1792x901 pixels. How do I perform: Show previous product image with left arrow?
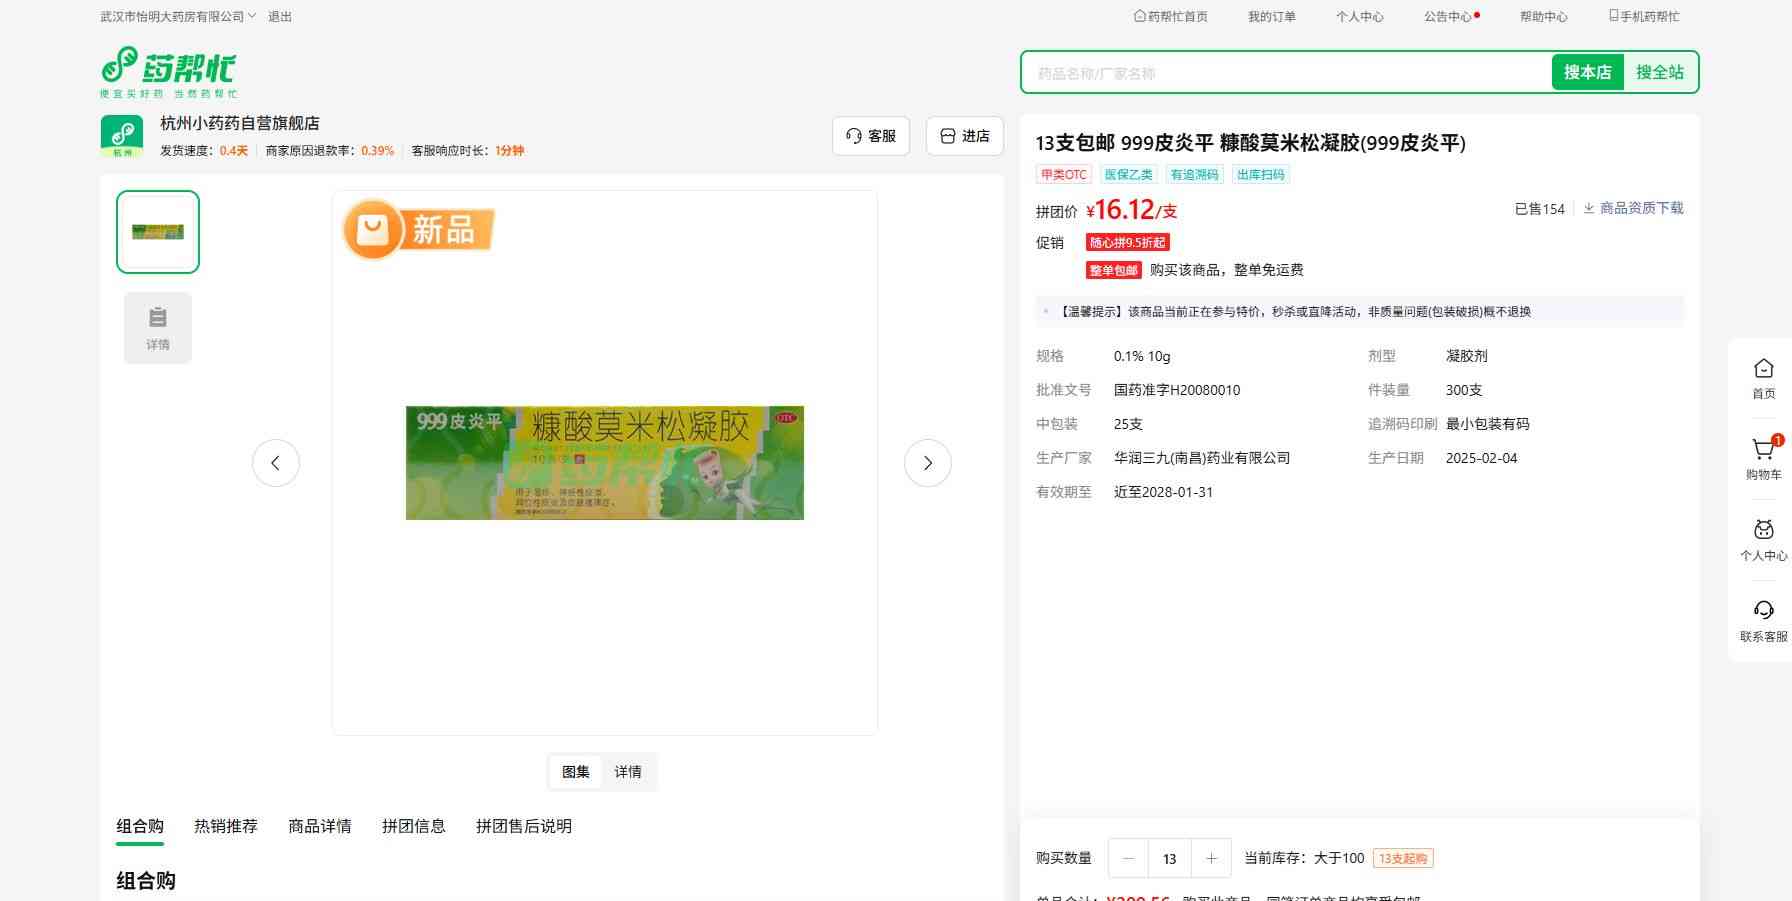276,463
